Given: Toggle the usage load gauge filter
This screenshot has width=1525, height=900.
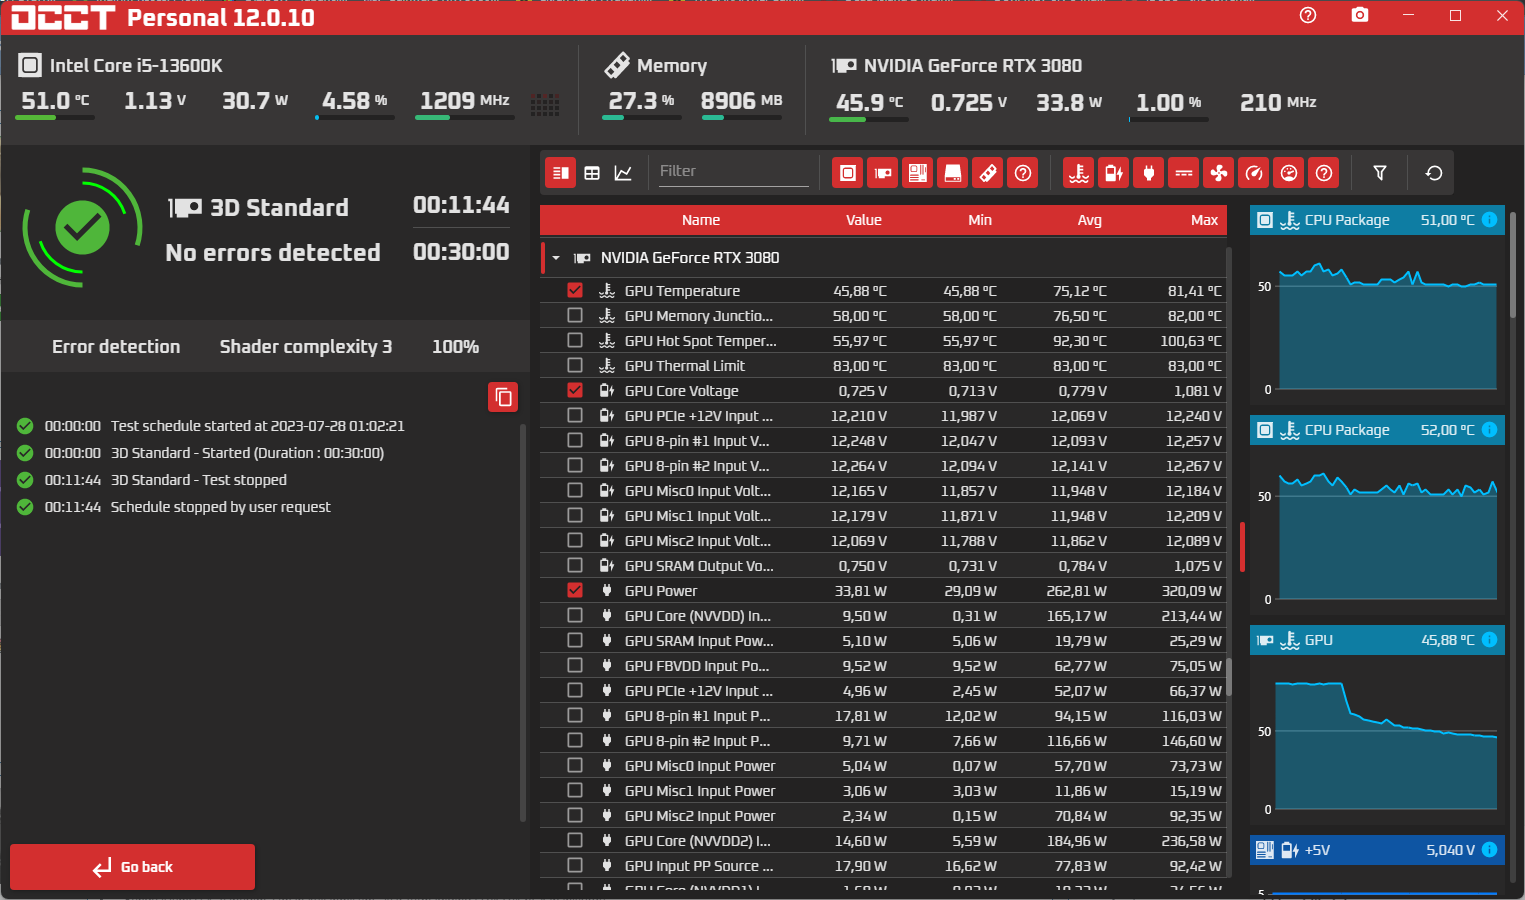Looking at the screenshot, I should point(1289,173).
